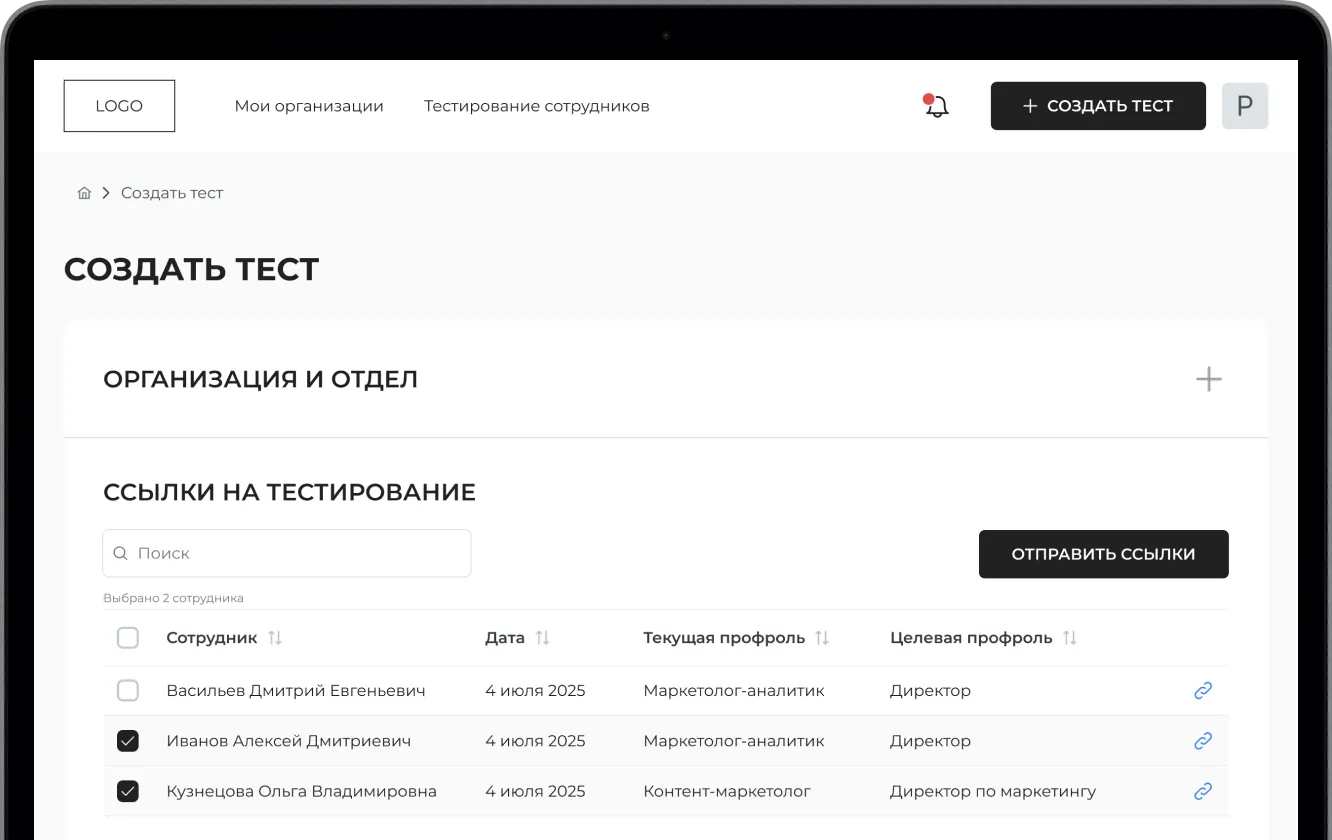Viewport: 1332px width, 840px height.
Task: Expand the Организация и отдел section
Action: click(x=1208, y=379)
